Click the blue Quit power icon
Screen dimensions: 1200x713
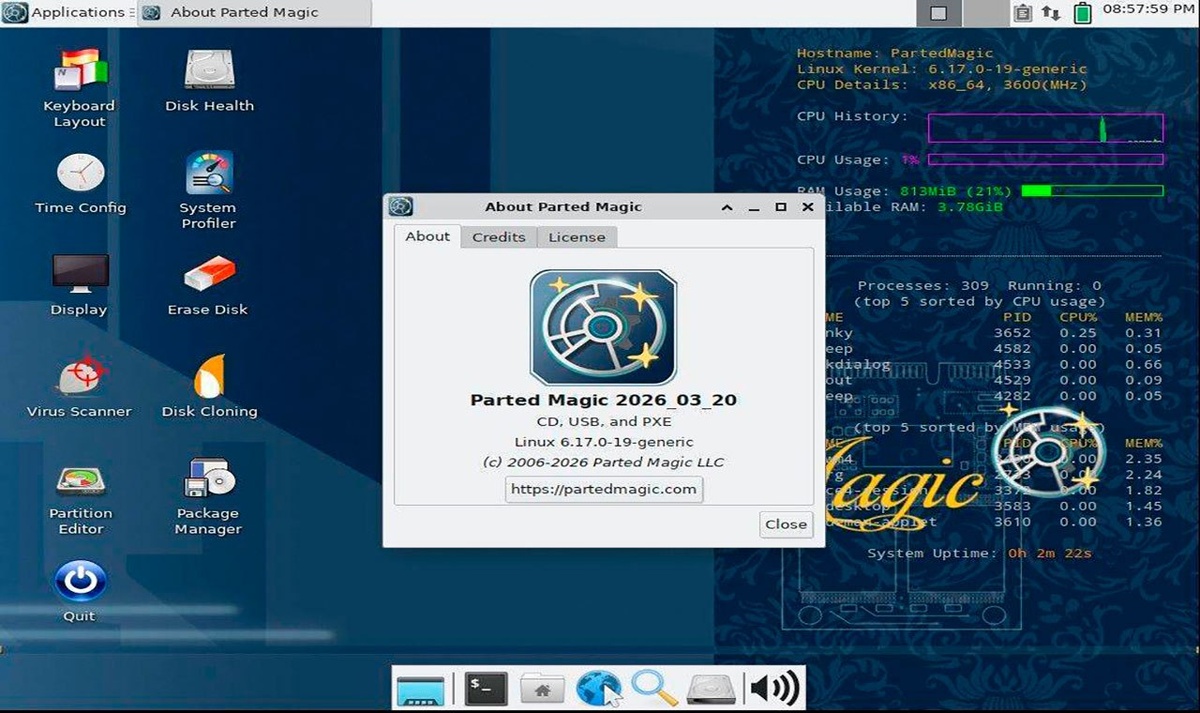79,581
